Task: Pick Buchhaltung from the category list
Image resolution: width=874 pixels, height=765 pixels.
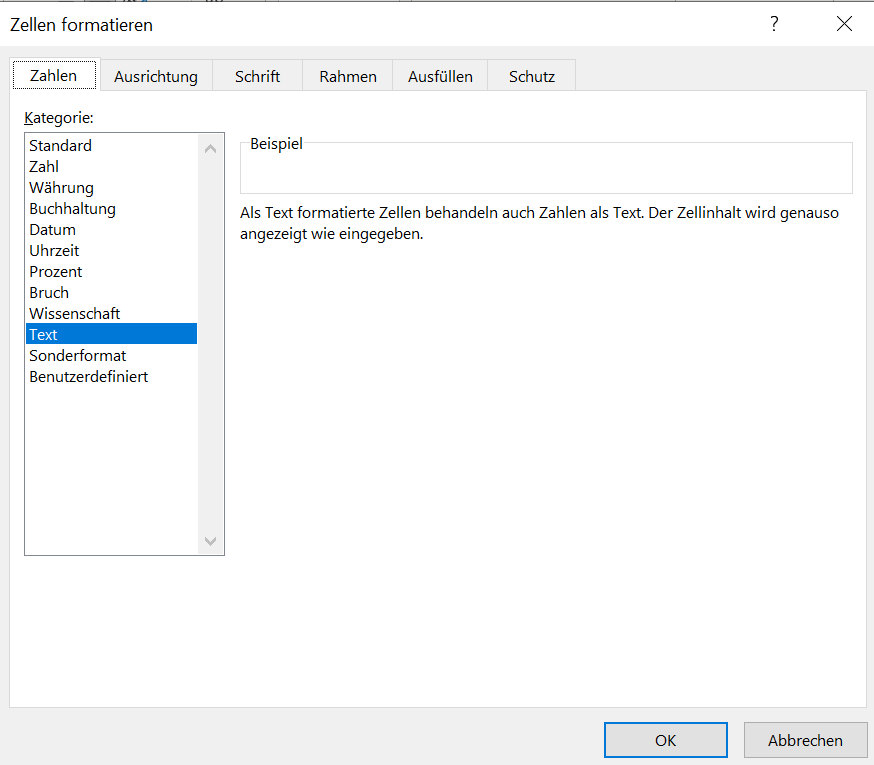Action: coord(72,209)
